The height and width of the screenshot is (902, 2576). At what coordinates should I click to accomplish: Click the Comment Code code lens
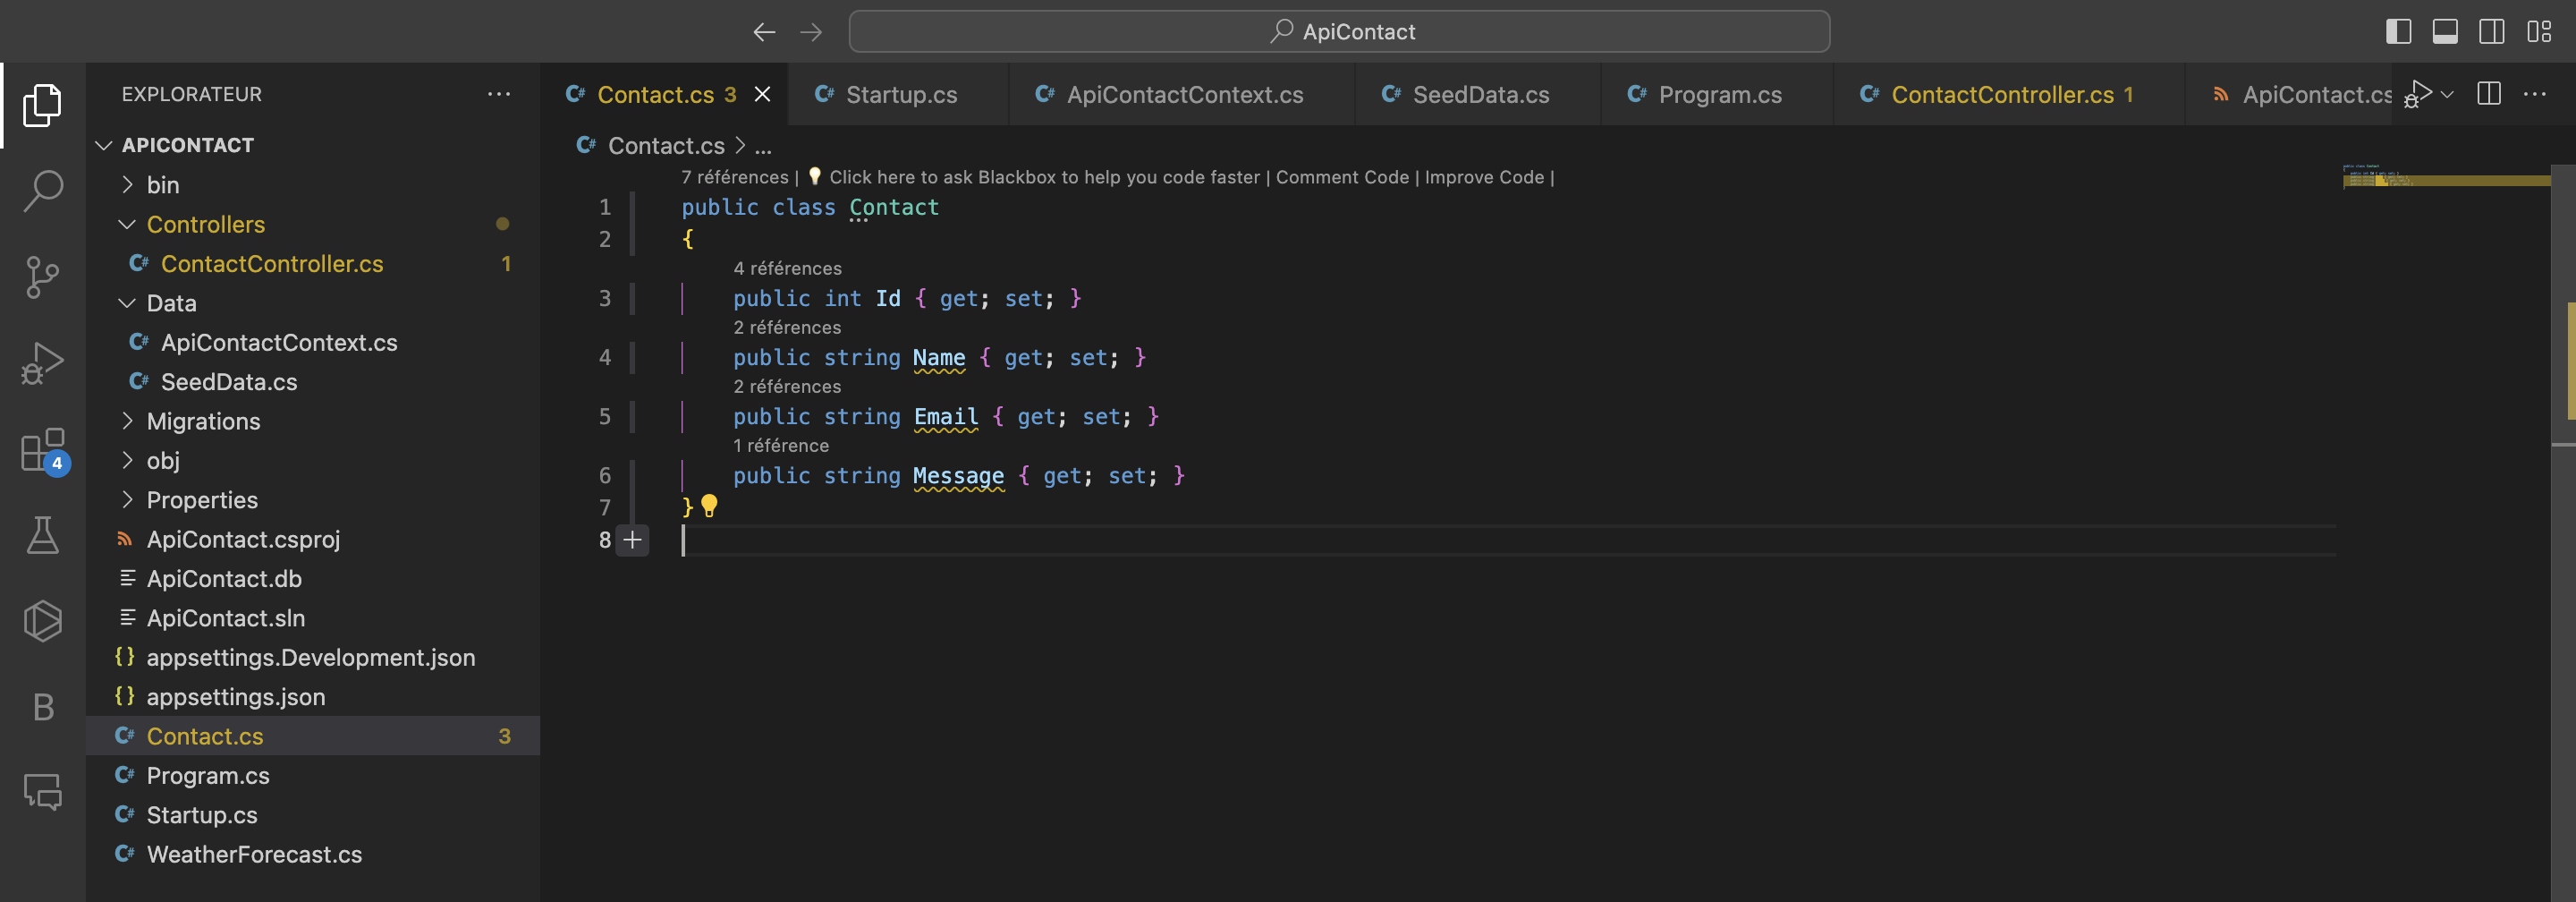click(x=1342, y=177)
